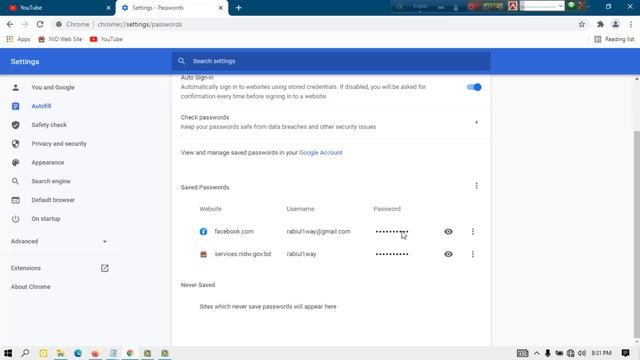
Task: Click the username rabiul1way@gmail.com
Action: [x=318, y=231]
